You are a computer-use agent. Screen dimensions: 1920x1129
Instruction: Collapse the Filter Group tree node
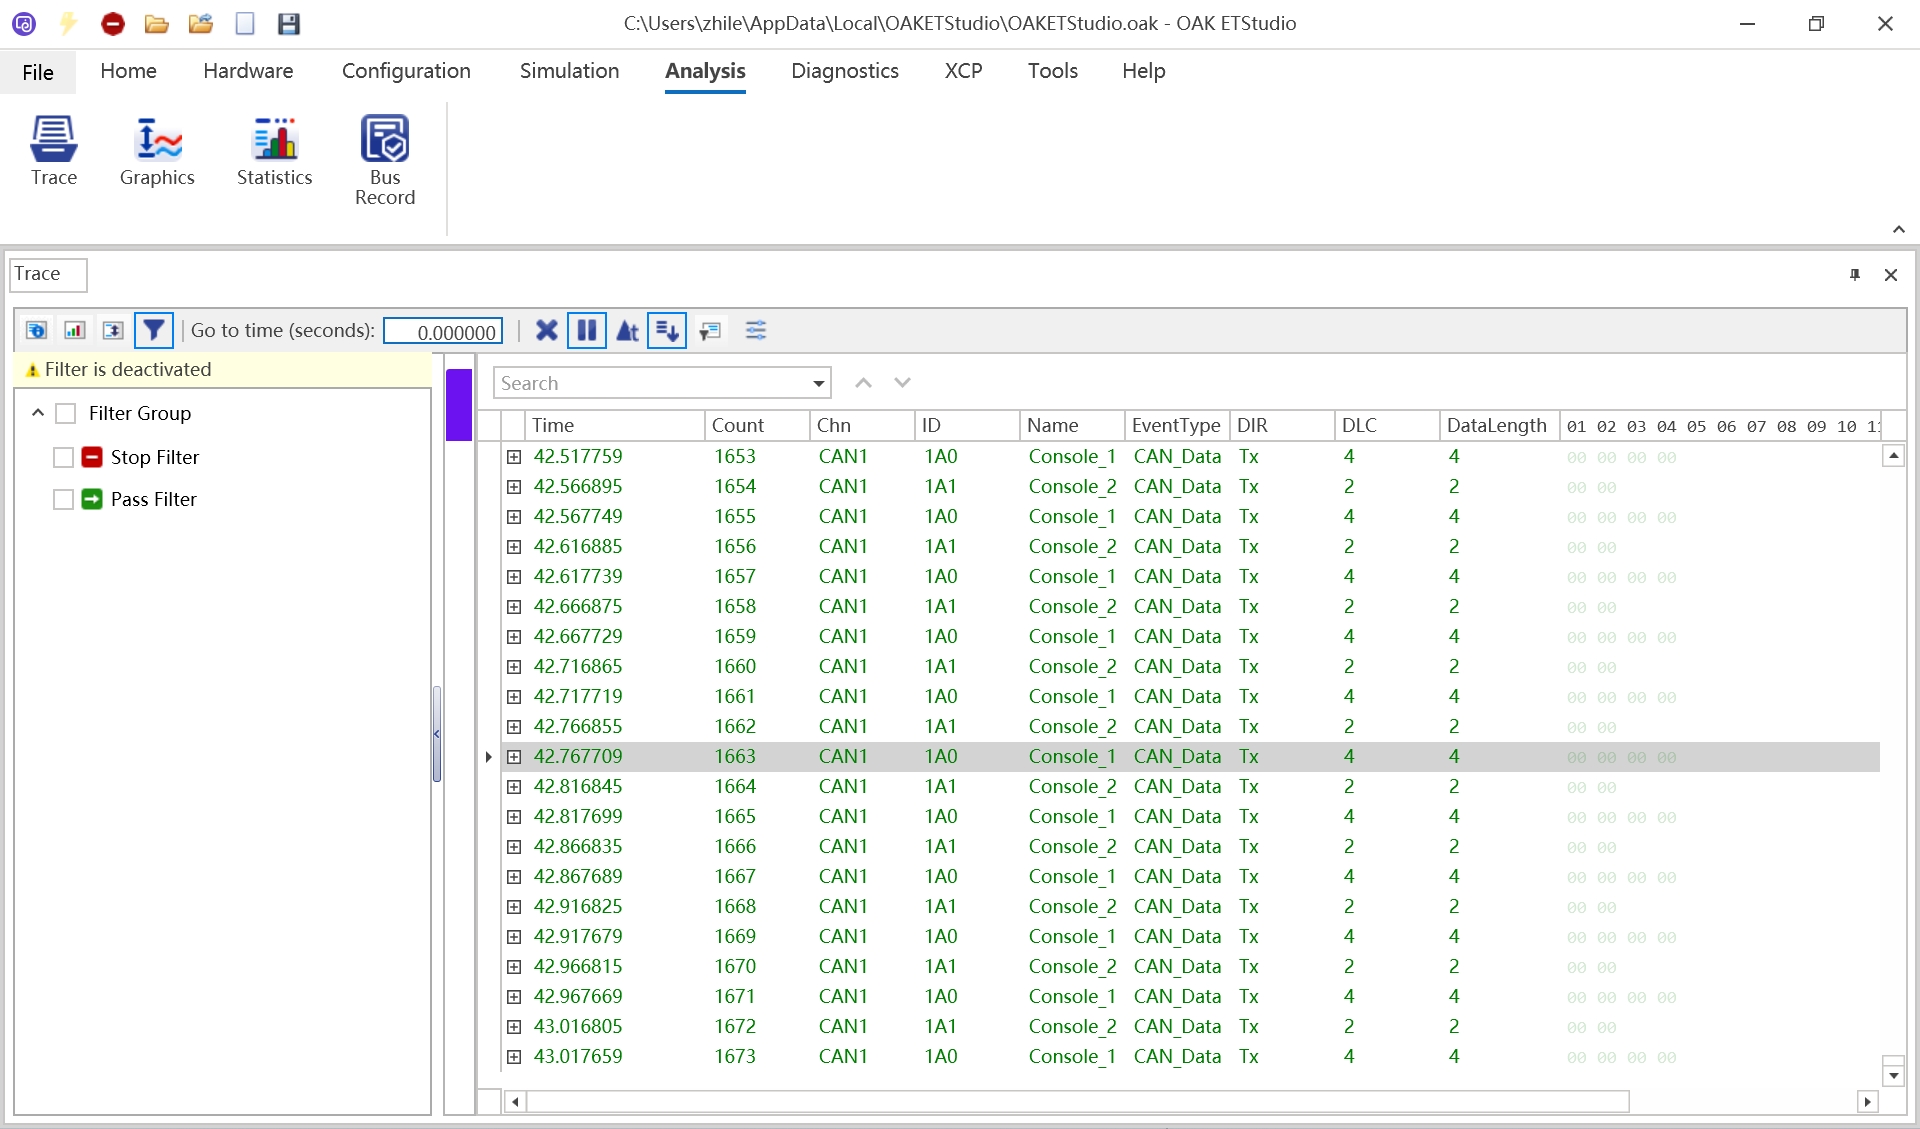[x=38, y=412]
